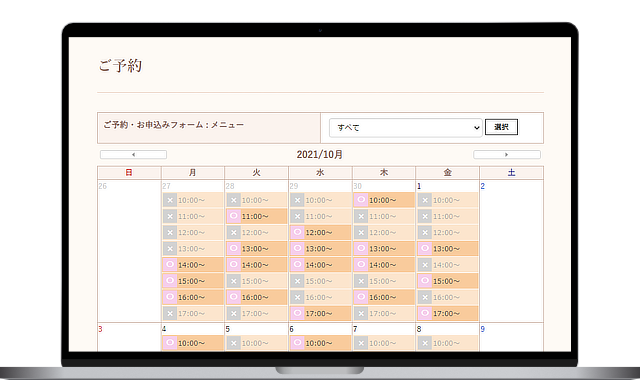Click the ご予約 page heading
The height and width of the screenshot is (380, 640).
coord(120,65)
